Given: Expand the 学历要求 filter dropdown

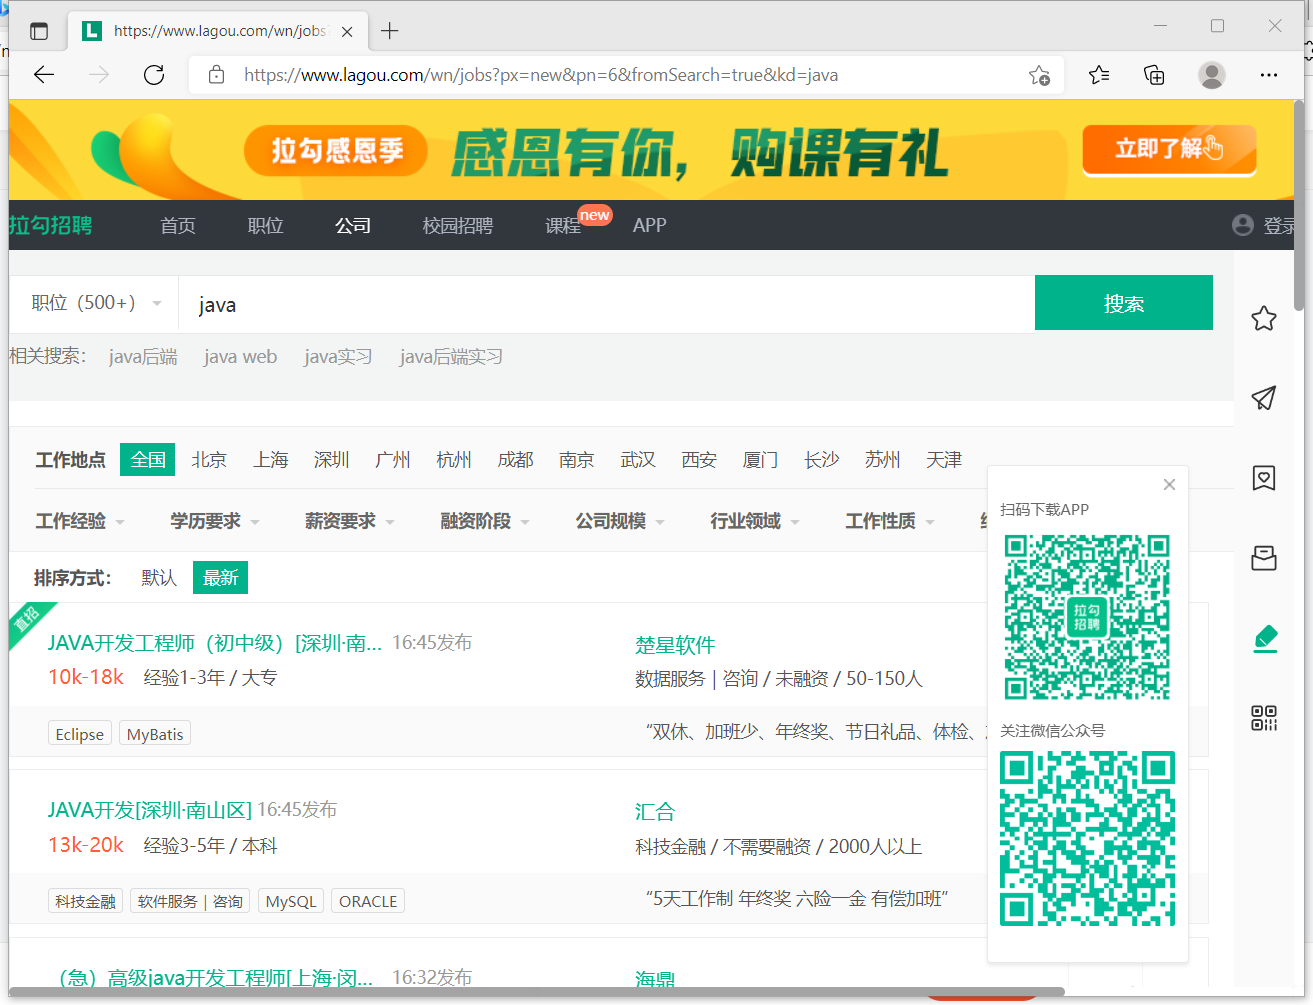Looking at the screenshot, I should click(215, 521).
